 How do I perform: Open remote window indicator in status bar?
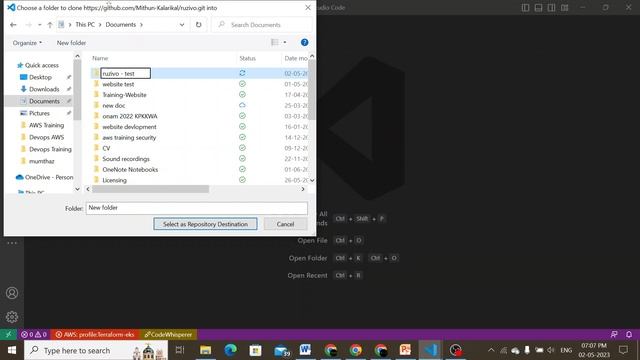8,334
